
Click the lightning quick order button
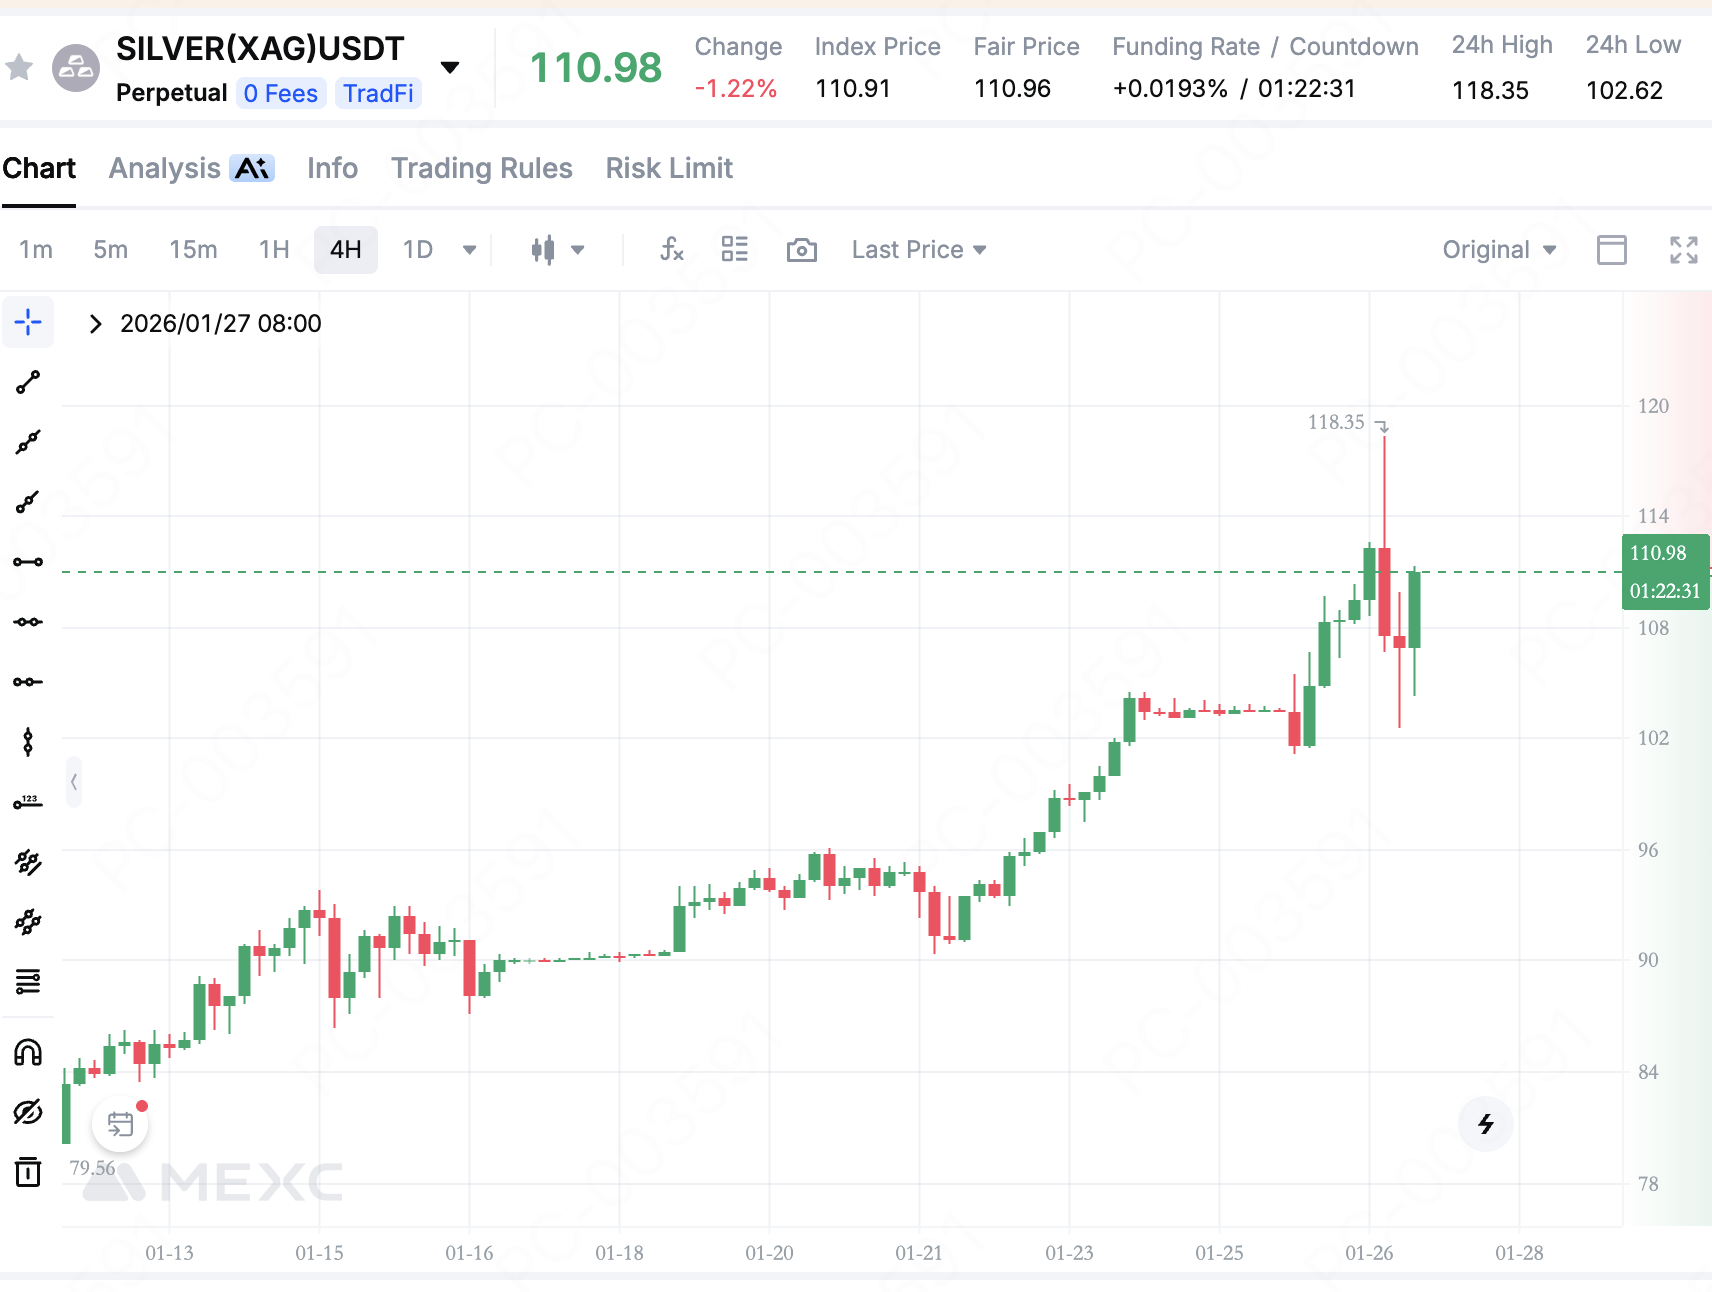pyautogui.click(x=1485, y=1124)
